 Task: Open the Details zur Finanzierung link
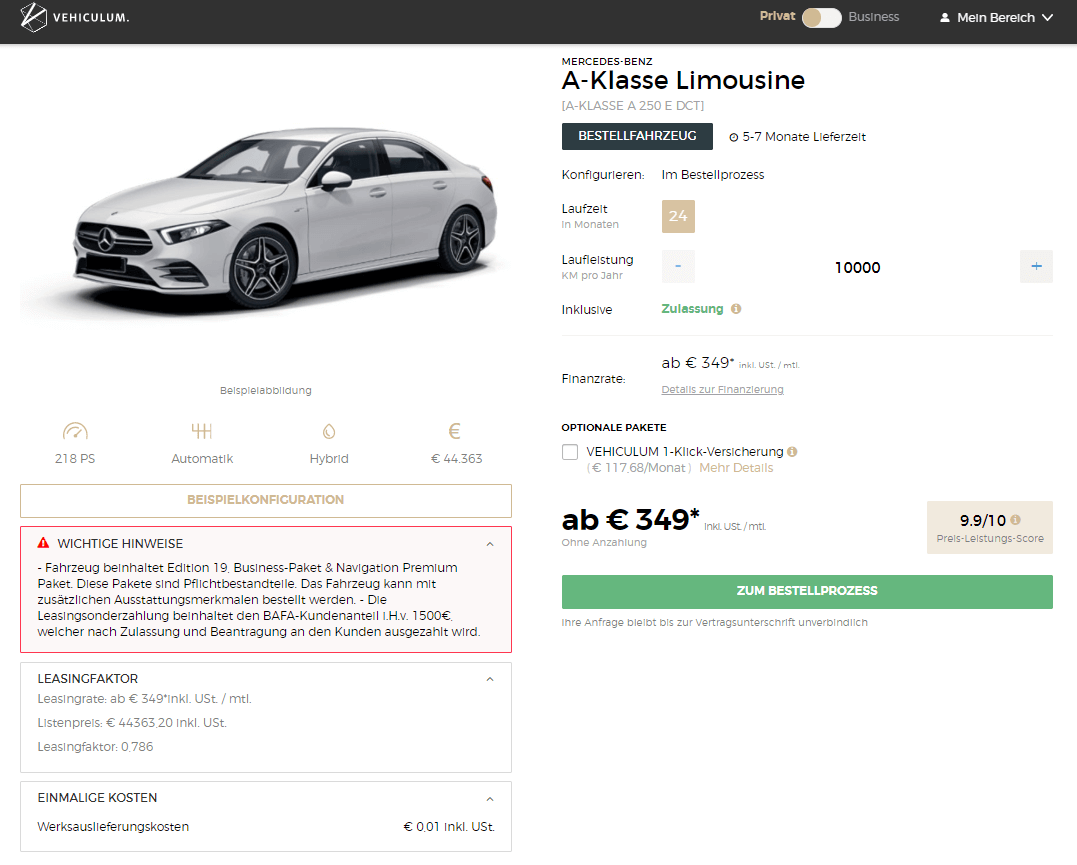(722, 390)
